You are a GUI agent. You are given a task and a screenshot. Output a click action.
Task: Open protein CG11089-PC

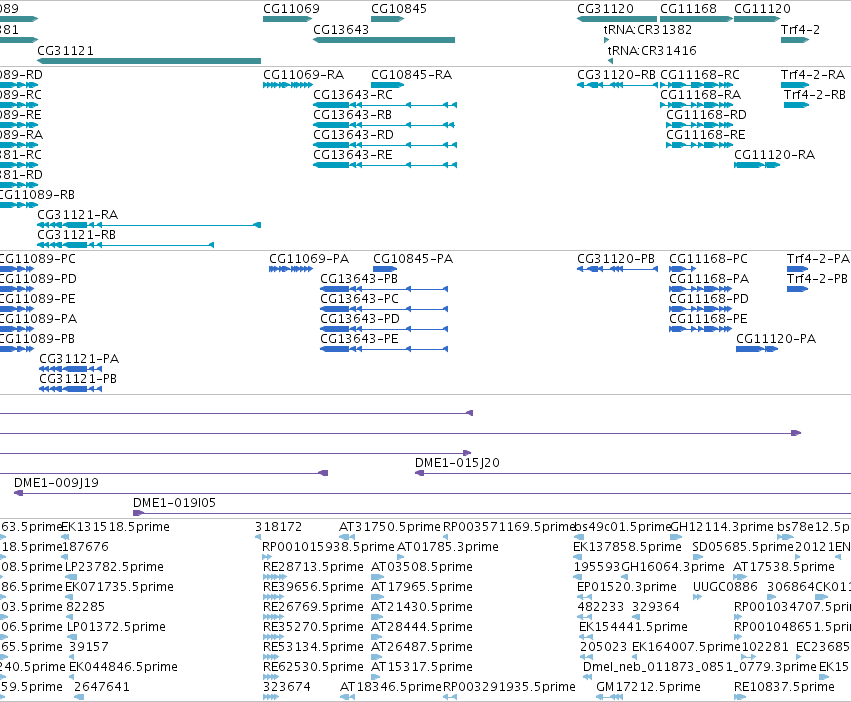coord(17,269)
